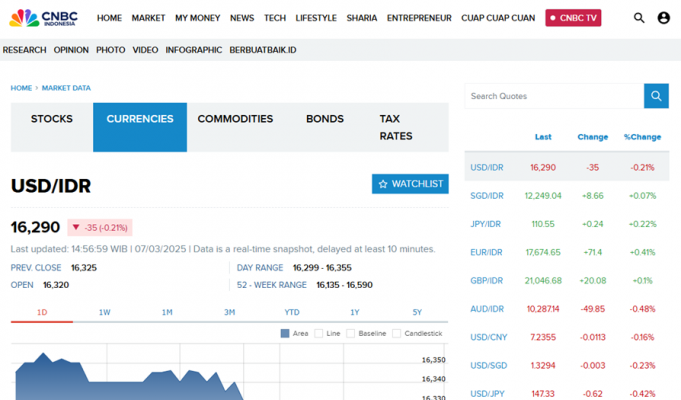
Task: Open the Bonds tab
Action: [x=324, y=119]
